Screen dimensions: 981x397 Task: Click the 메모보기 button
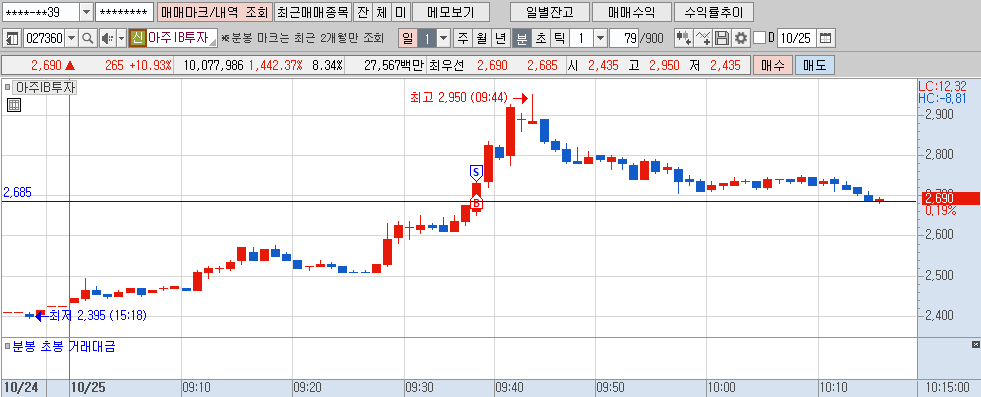(451, 12)
